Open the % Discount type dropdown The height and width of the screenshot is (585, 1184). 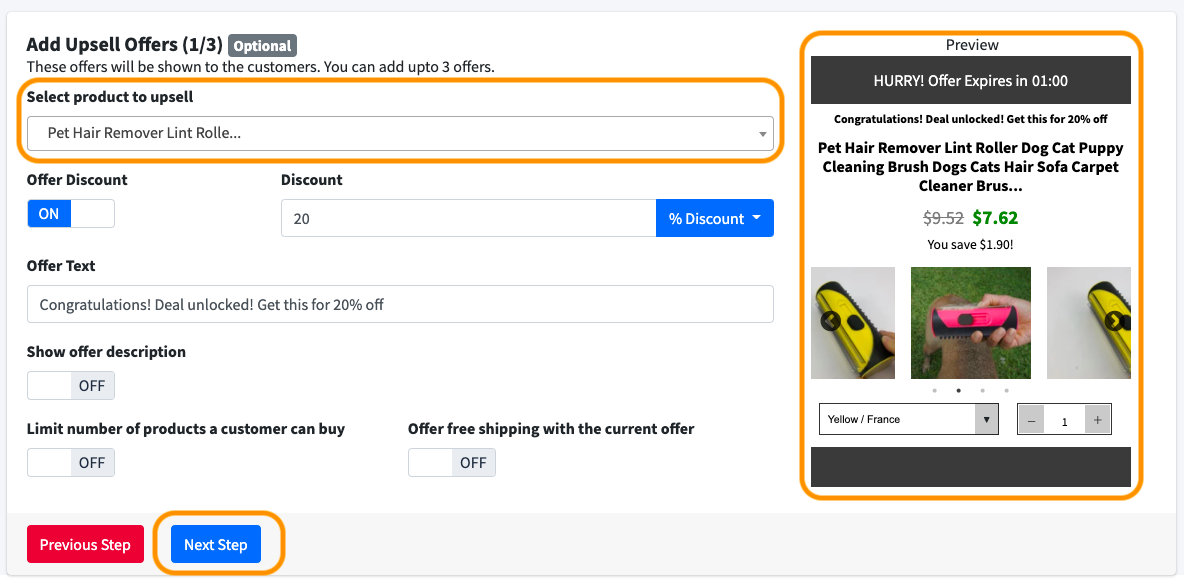tap(714, 219)
